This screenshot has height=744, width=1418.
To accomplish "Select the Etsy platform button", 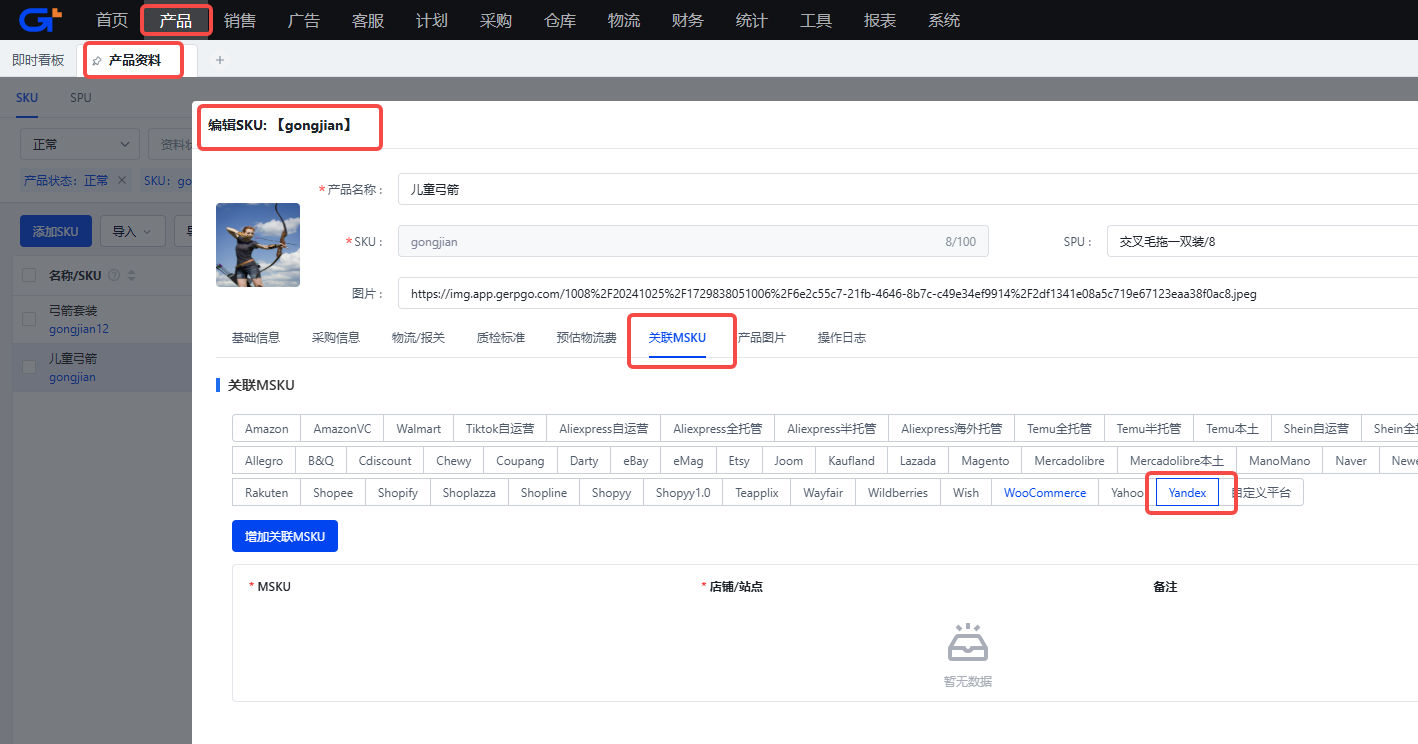I will pos(739,461).
